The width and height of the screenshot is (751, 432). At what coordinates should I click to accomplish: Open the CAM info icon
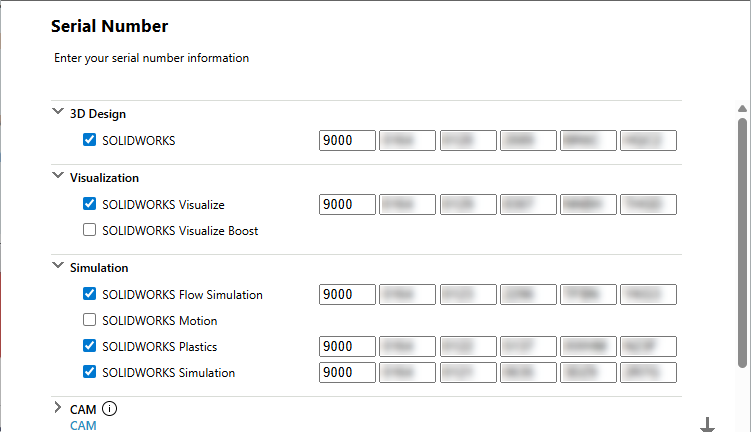110,409
